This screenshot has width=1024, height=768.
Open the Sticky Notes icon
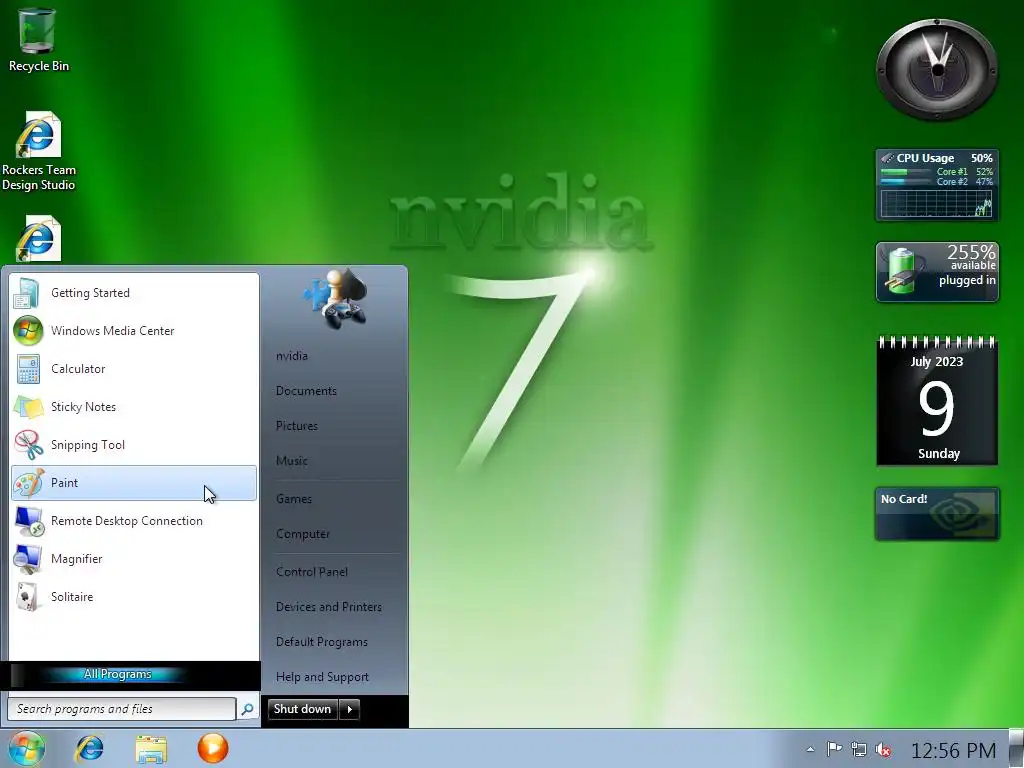point(29,407)
